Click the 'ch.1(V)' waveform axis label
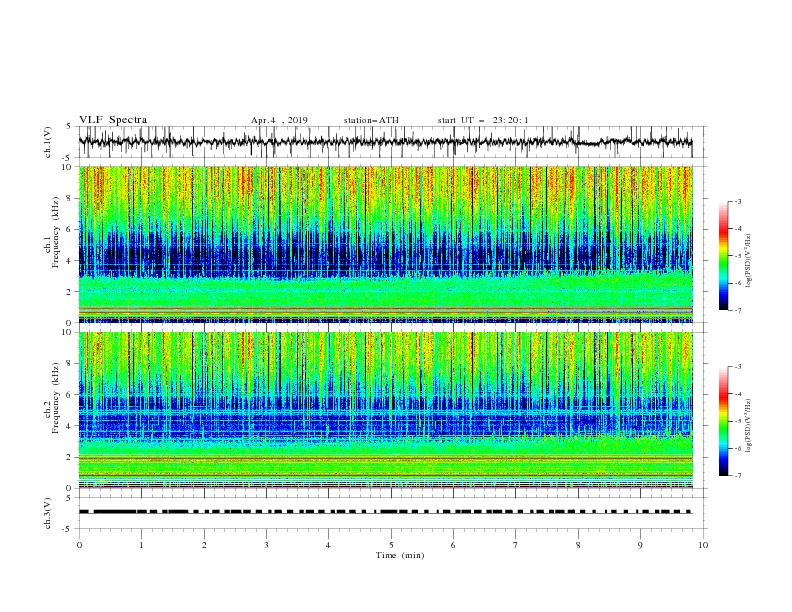The image size is (792, 612). [48, 142]
